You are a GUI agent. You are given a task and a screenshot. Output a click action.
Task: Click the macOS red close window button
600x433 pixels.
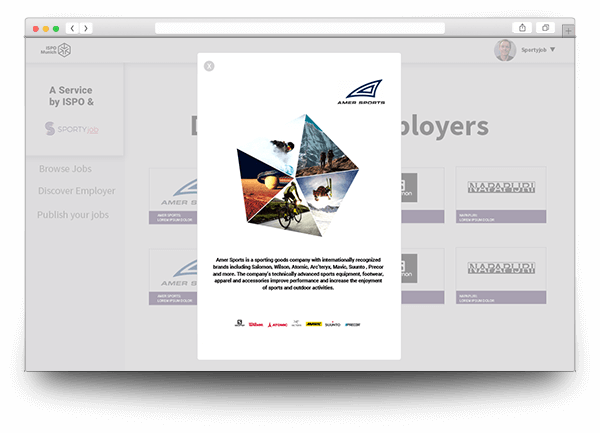(36, 29)
